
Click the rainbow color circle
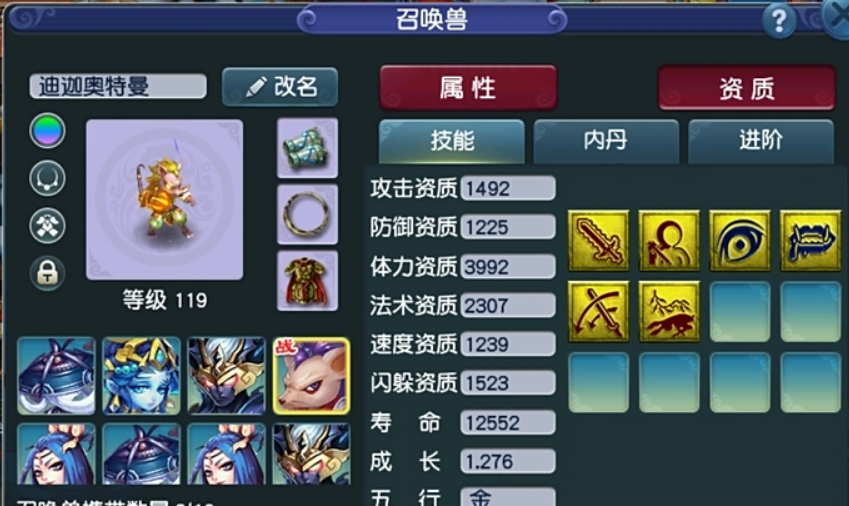pos(48,130)
